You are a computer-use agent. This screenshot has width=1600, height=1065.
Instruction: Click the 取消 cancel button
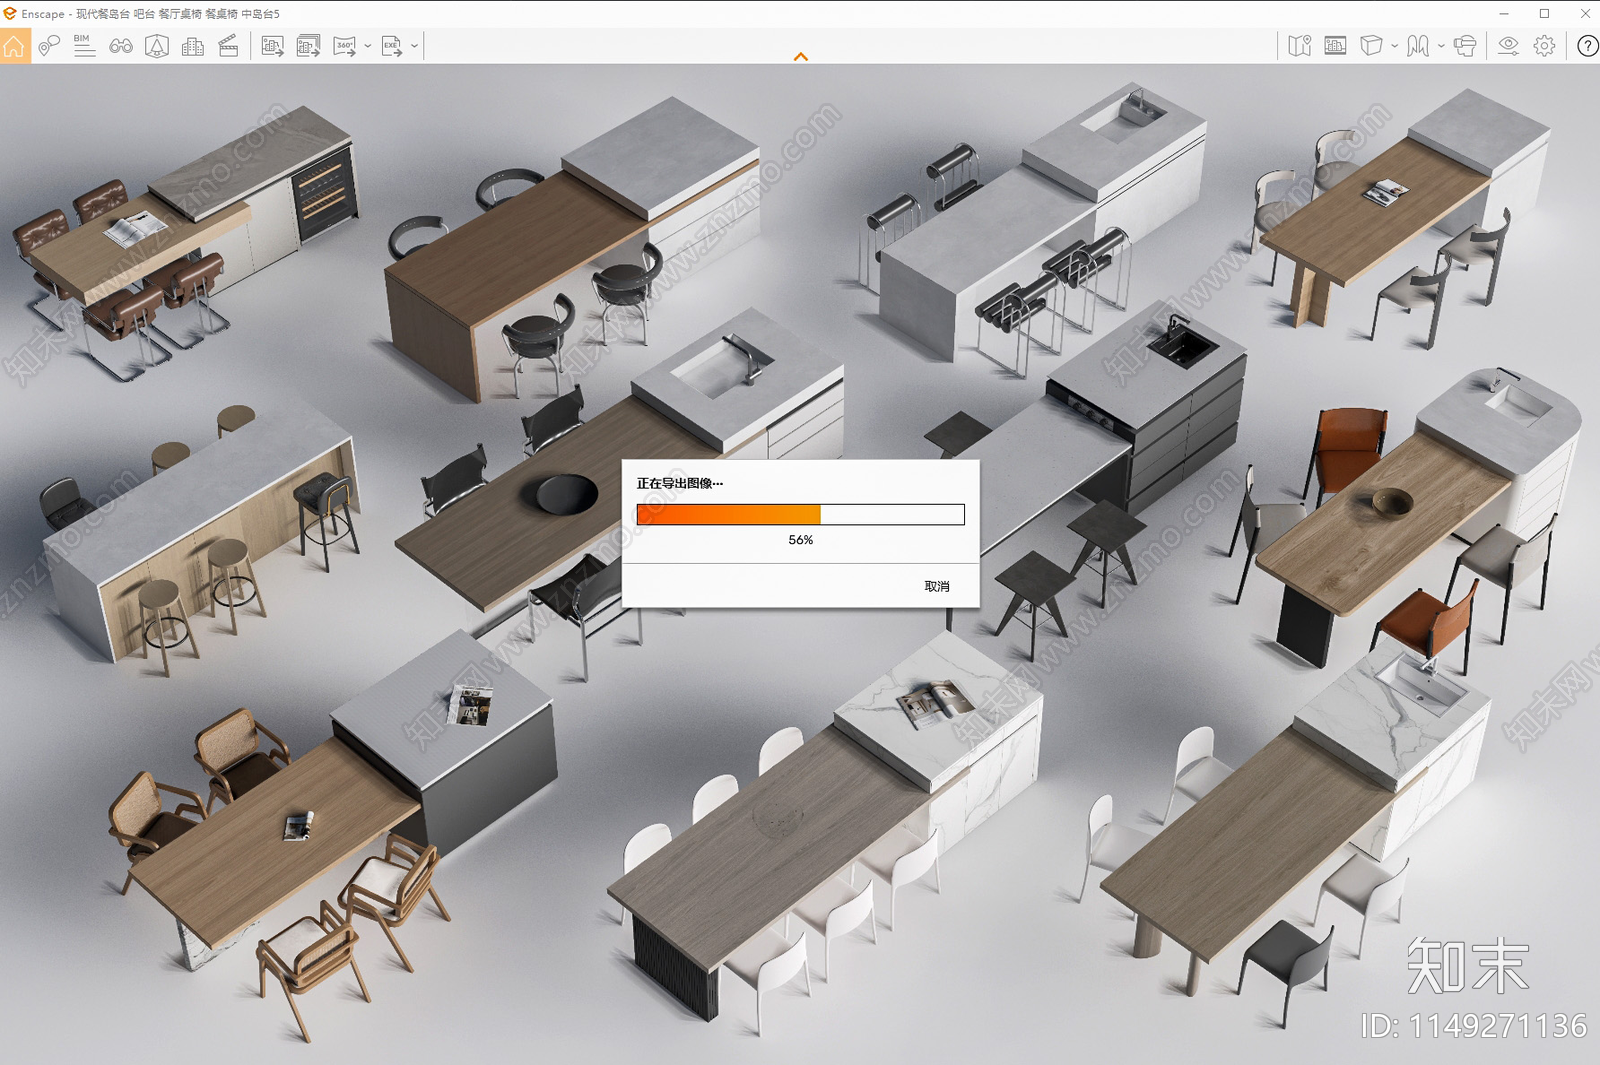pos(937,587)
